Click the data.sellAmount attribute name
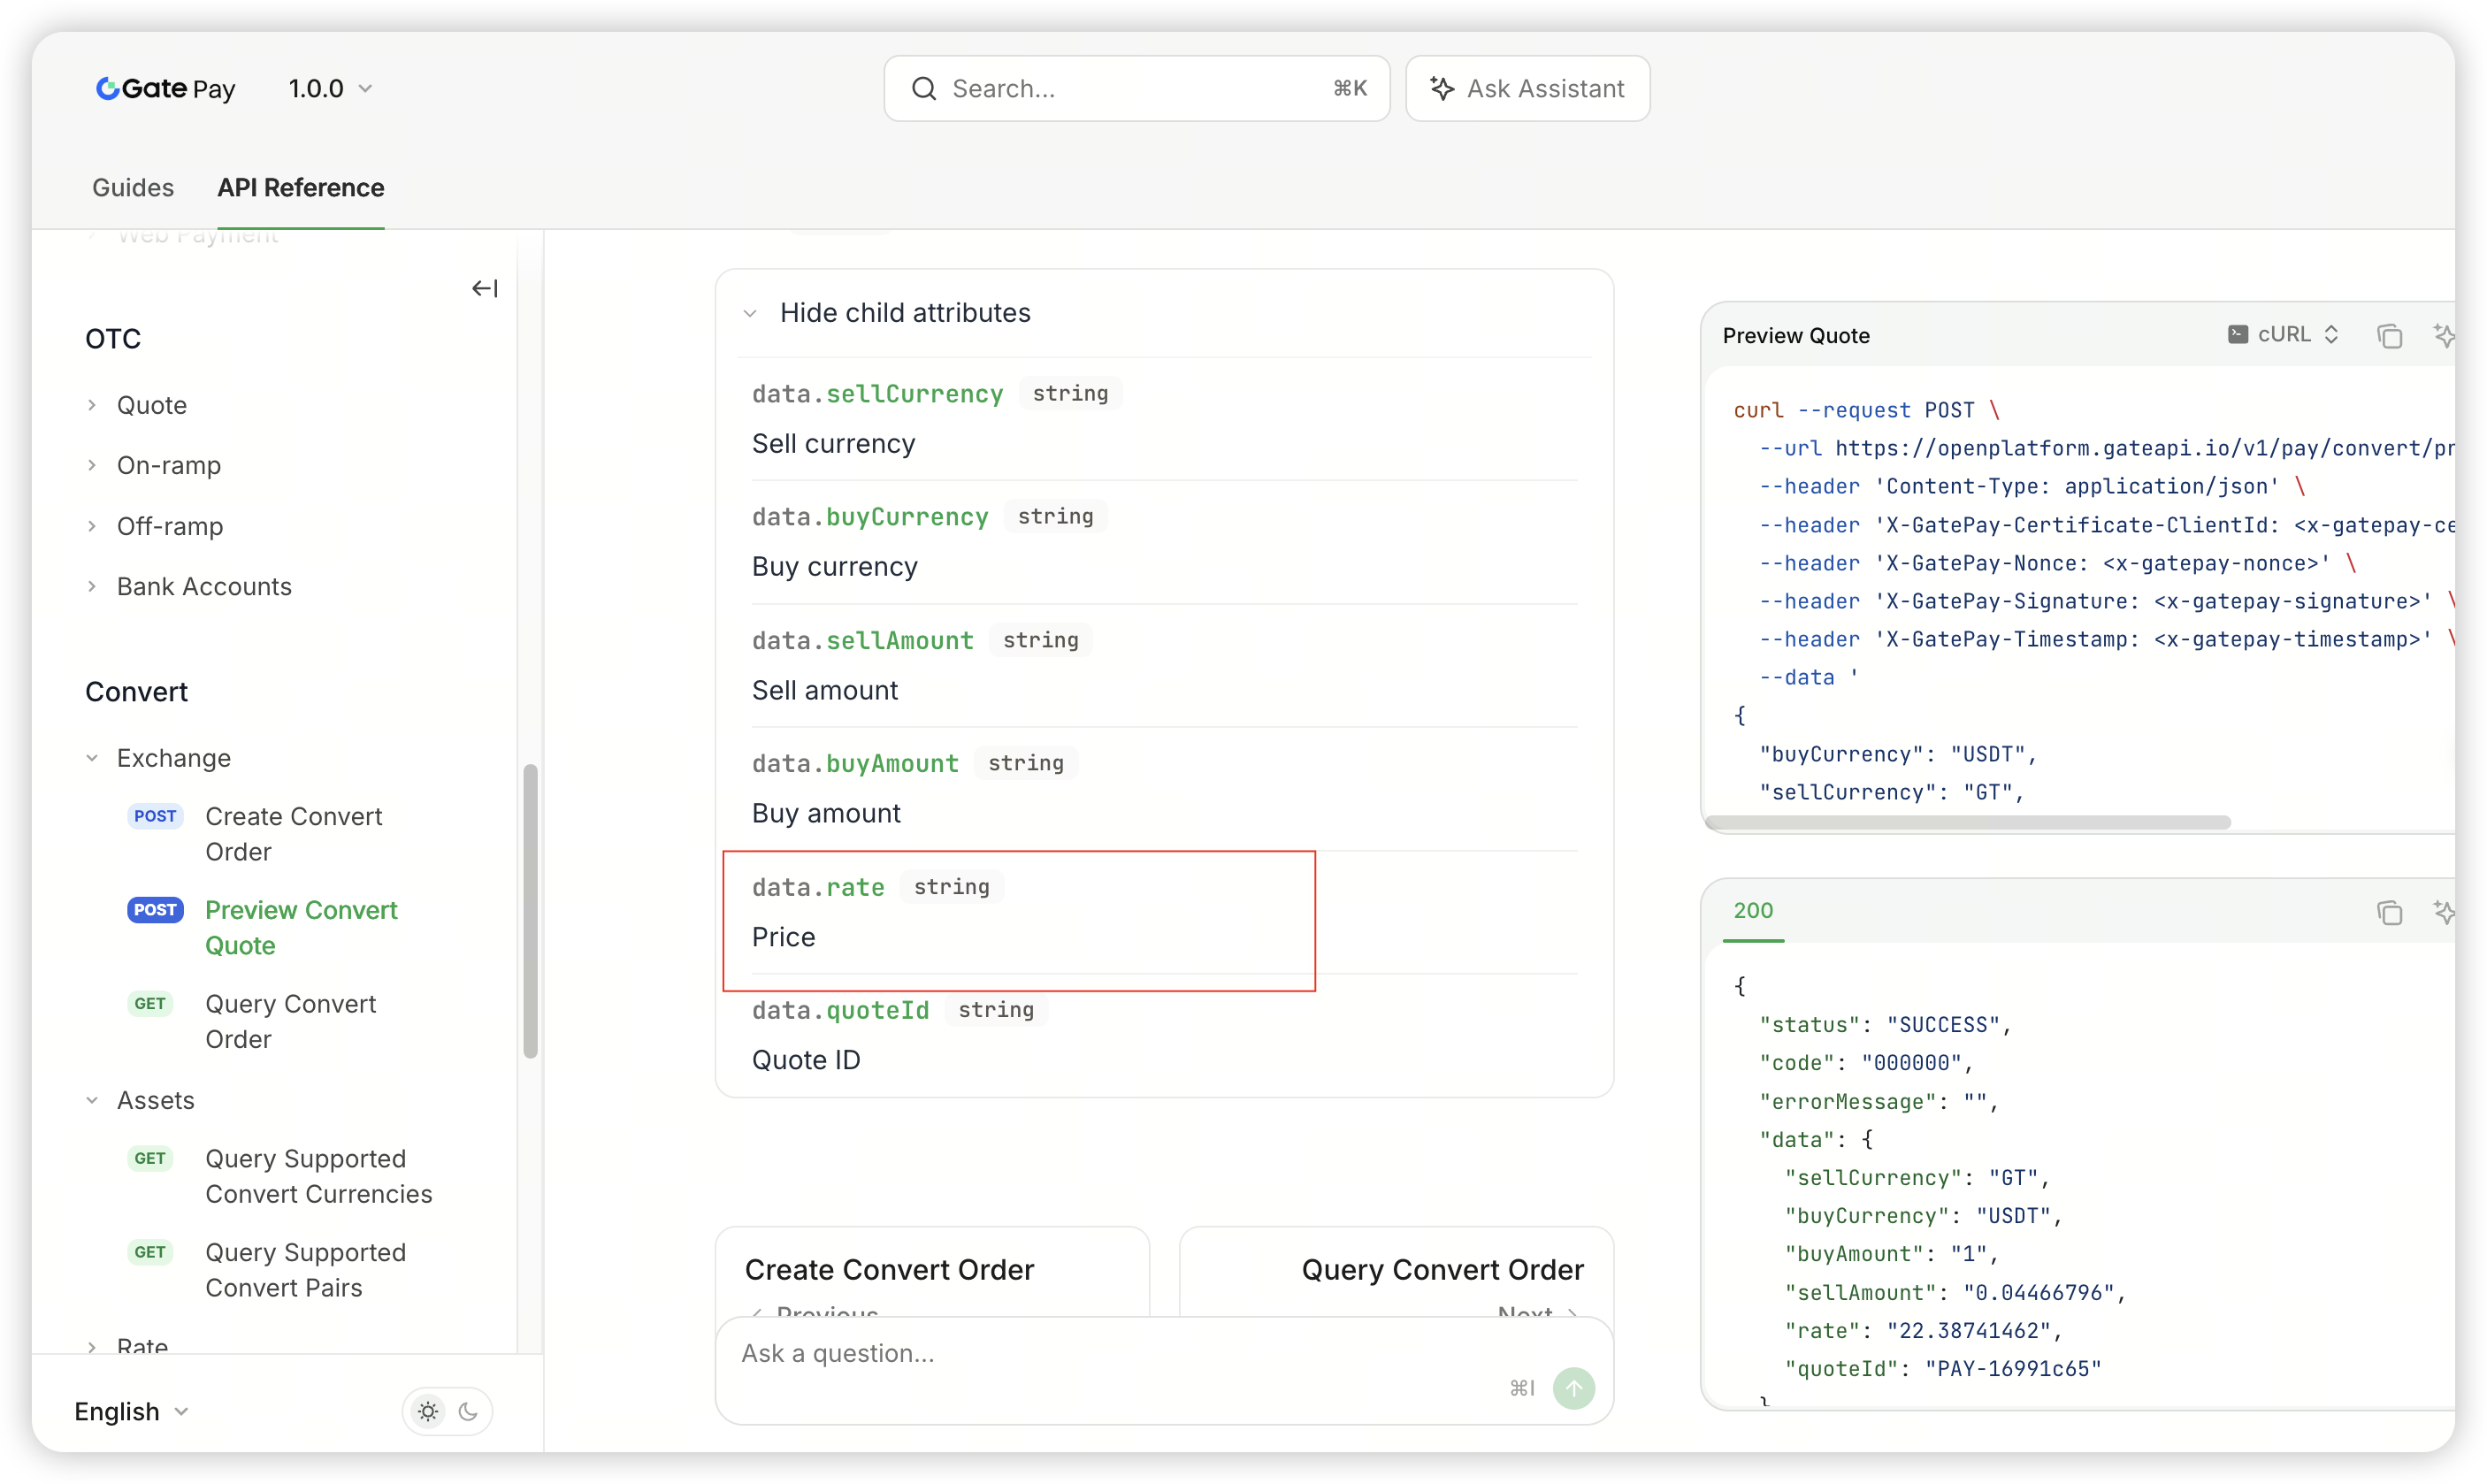 click(x=862, y=641)
